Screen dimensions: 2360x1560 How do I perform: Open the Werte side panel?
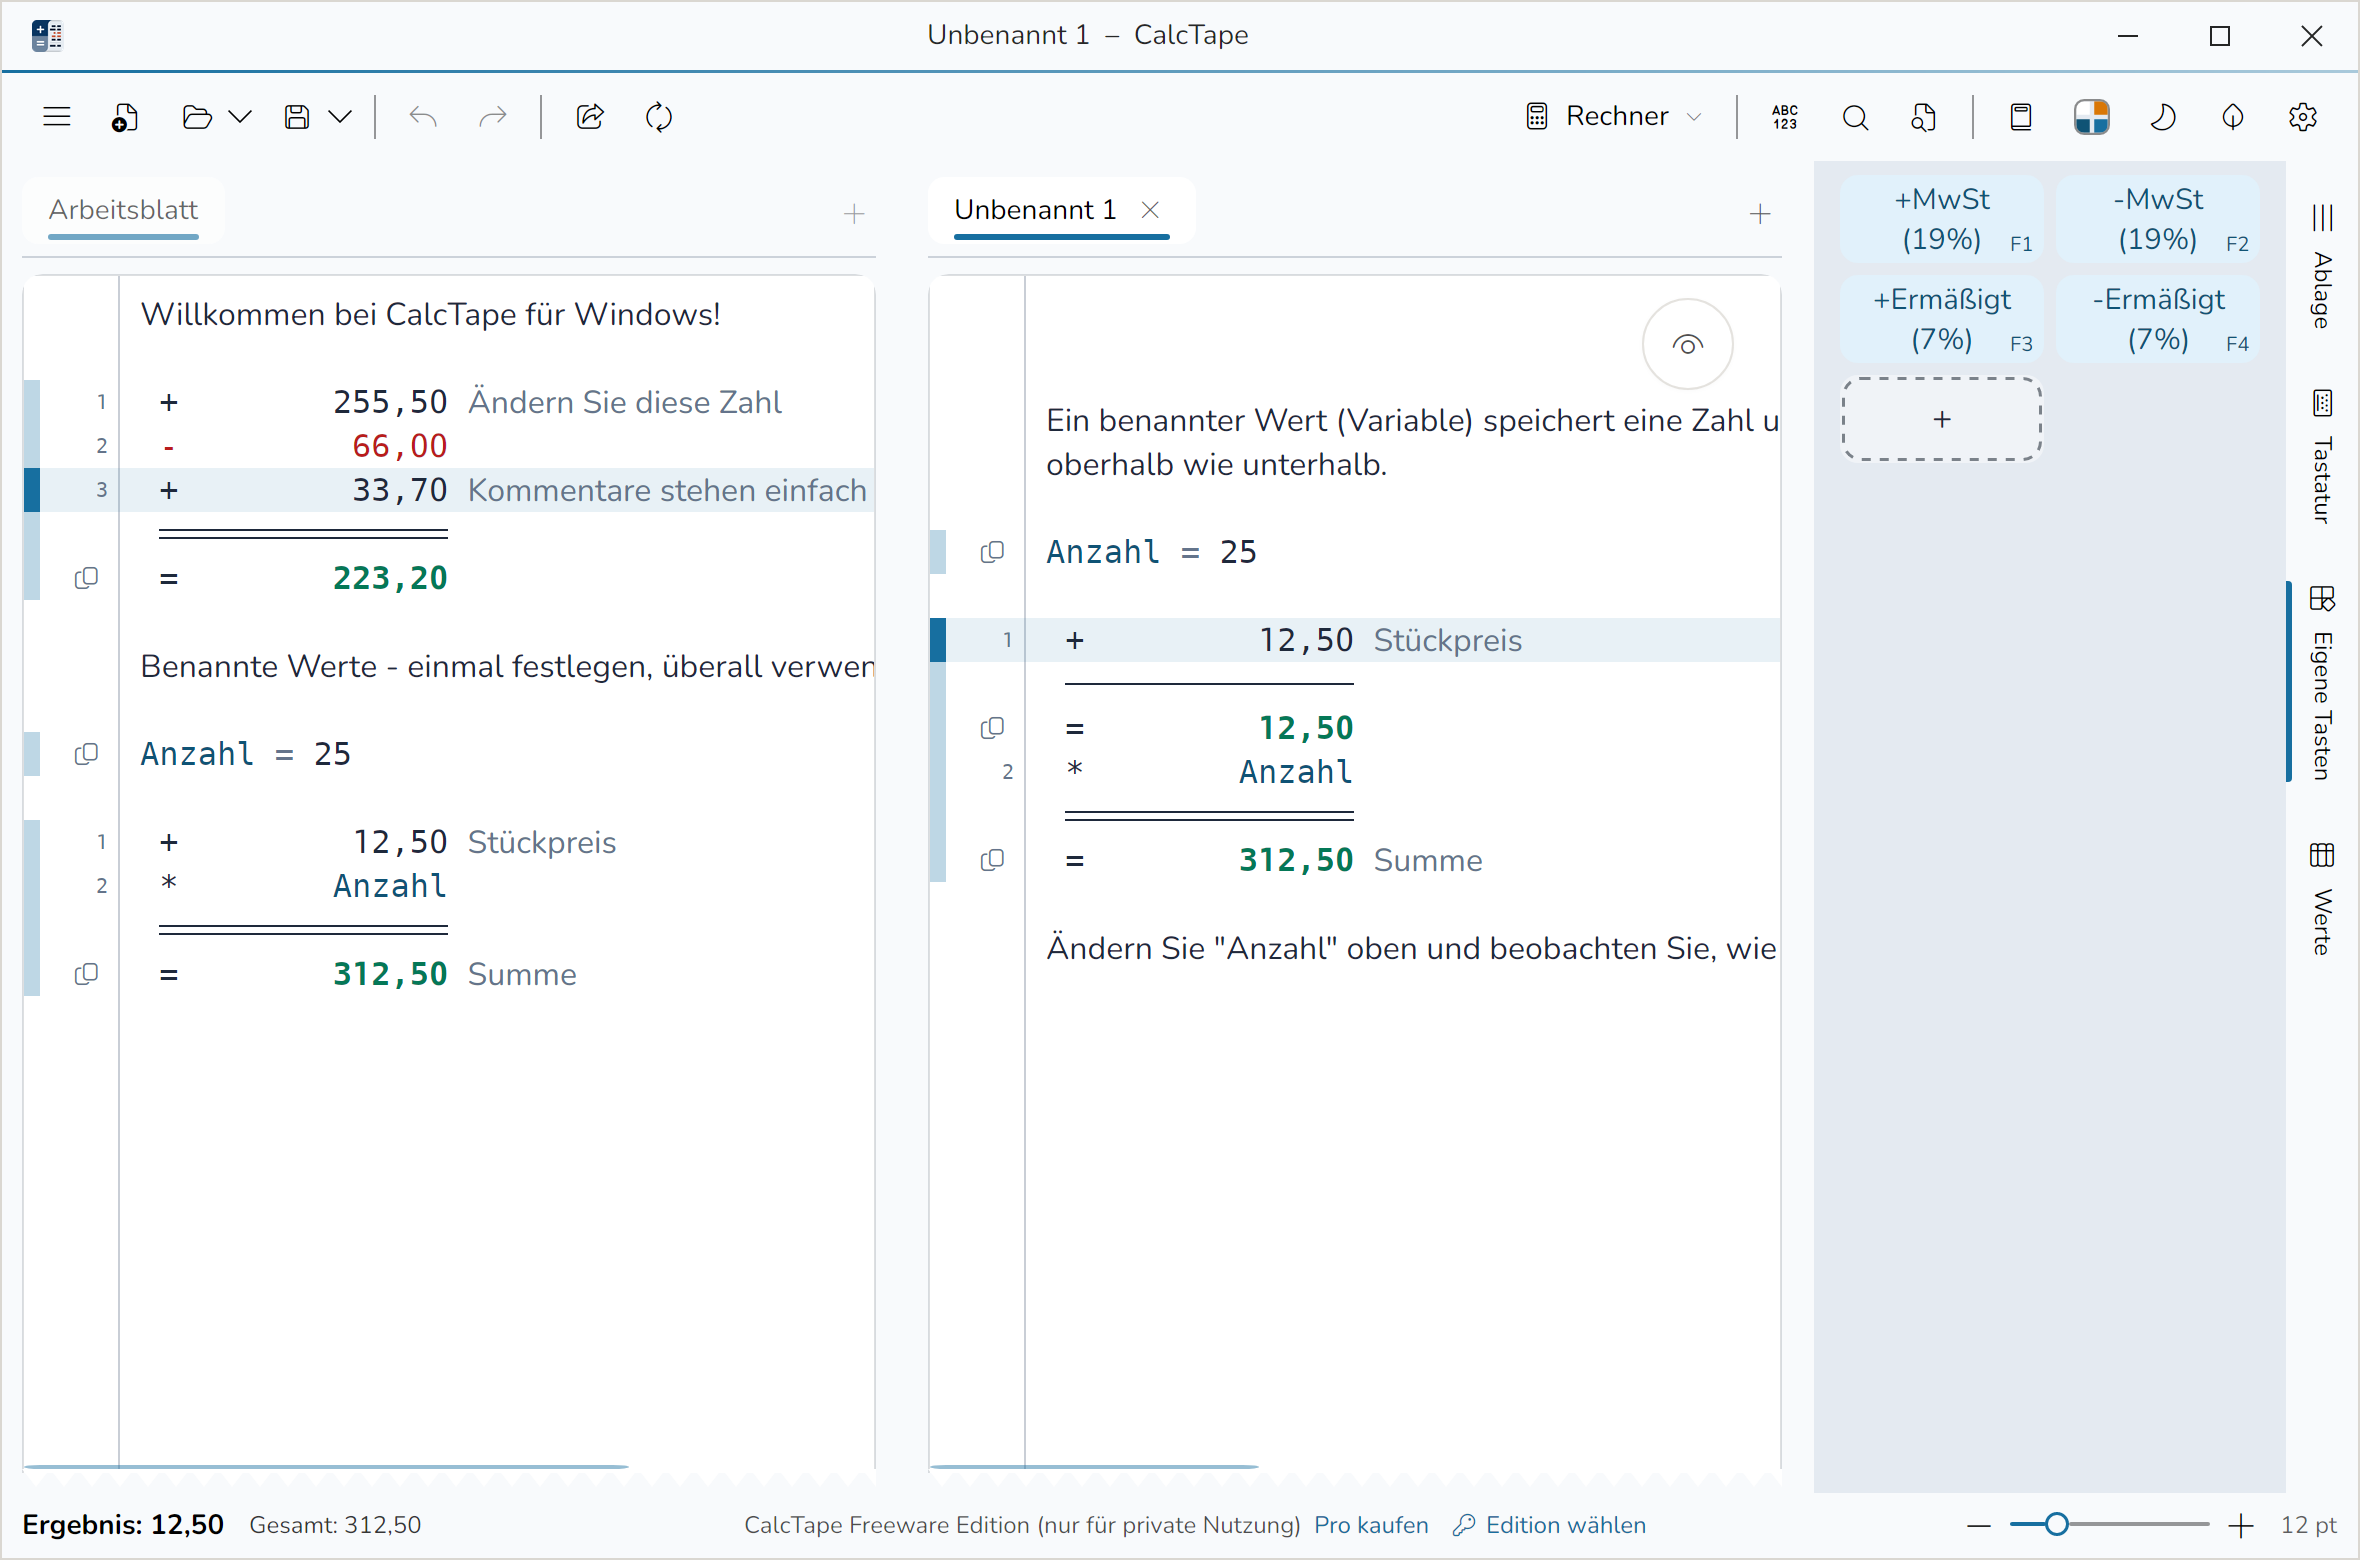(x=2322, y=898)
